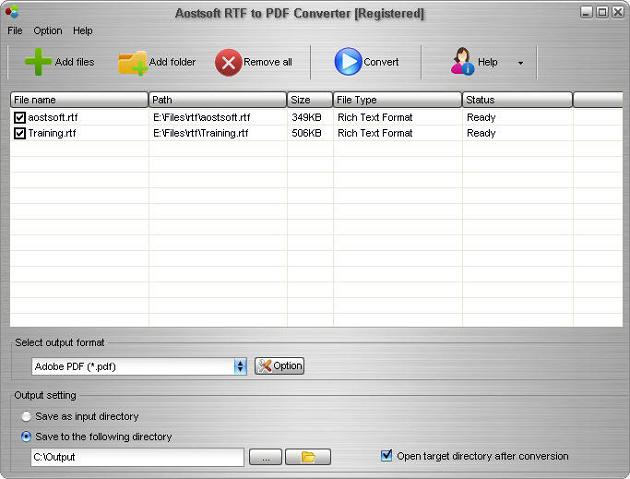Click the Add folder label
Screen dimensions: 630x479
172,62
